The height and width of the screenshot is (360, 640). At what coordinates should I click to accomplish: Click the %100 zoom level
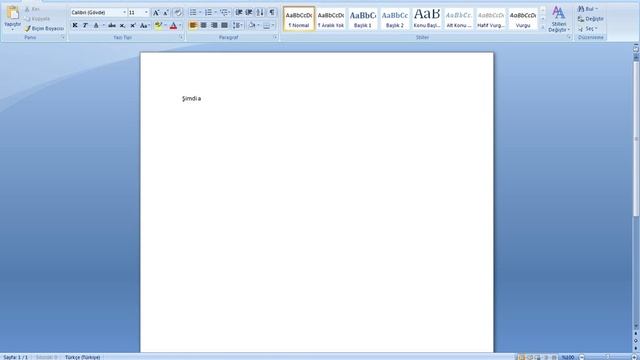tap(568, 357)
